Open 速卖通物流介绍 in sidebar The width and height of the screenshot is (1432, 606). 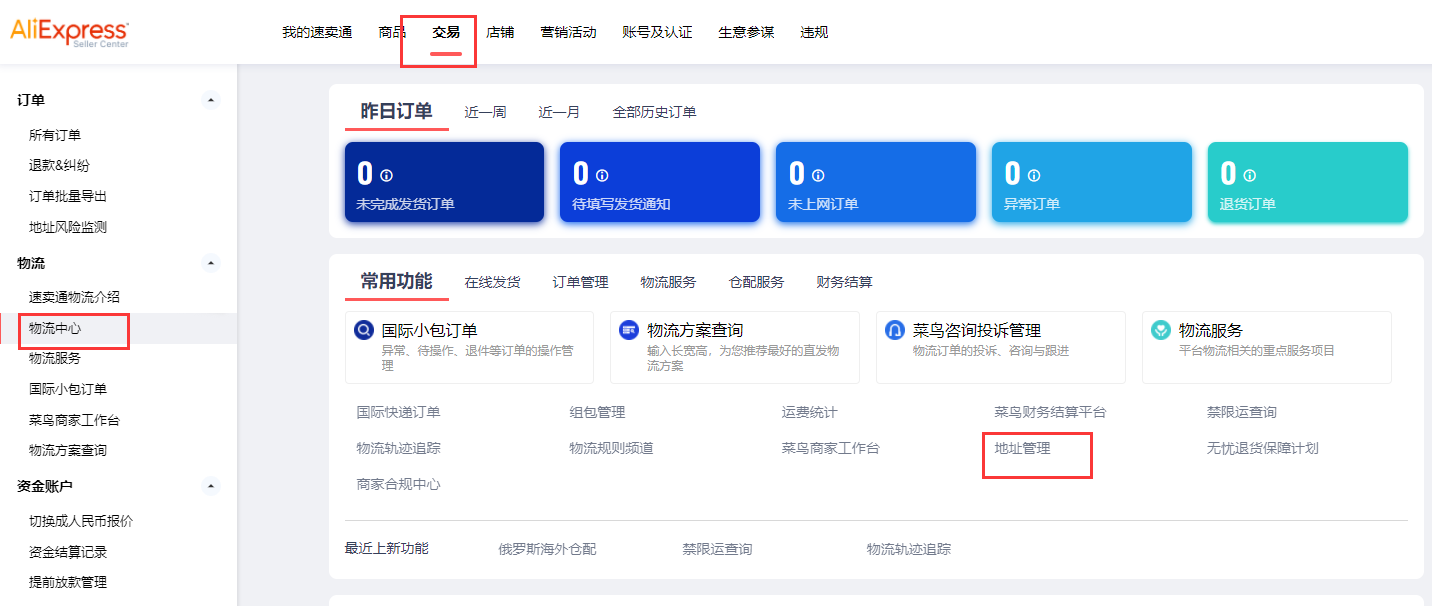tap(74, 297)
